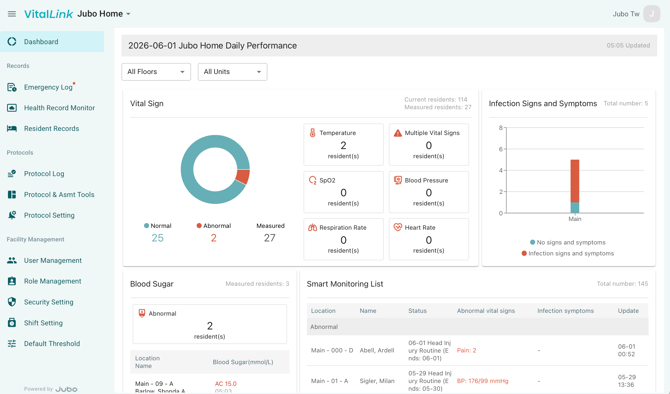Click the Blood Sugar abnormal icon
Image resolution: width=670 pixels, height=394 pixels.
[x=142, y=313]
